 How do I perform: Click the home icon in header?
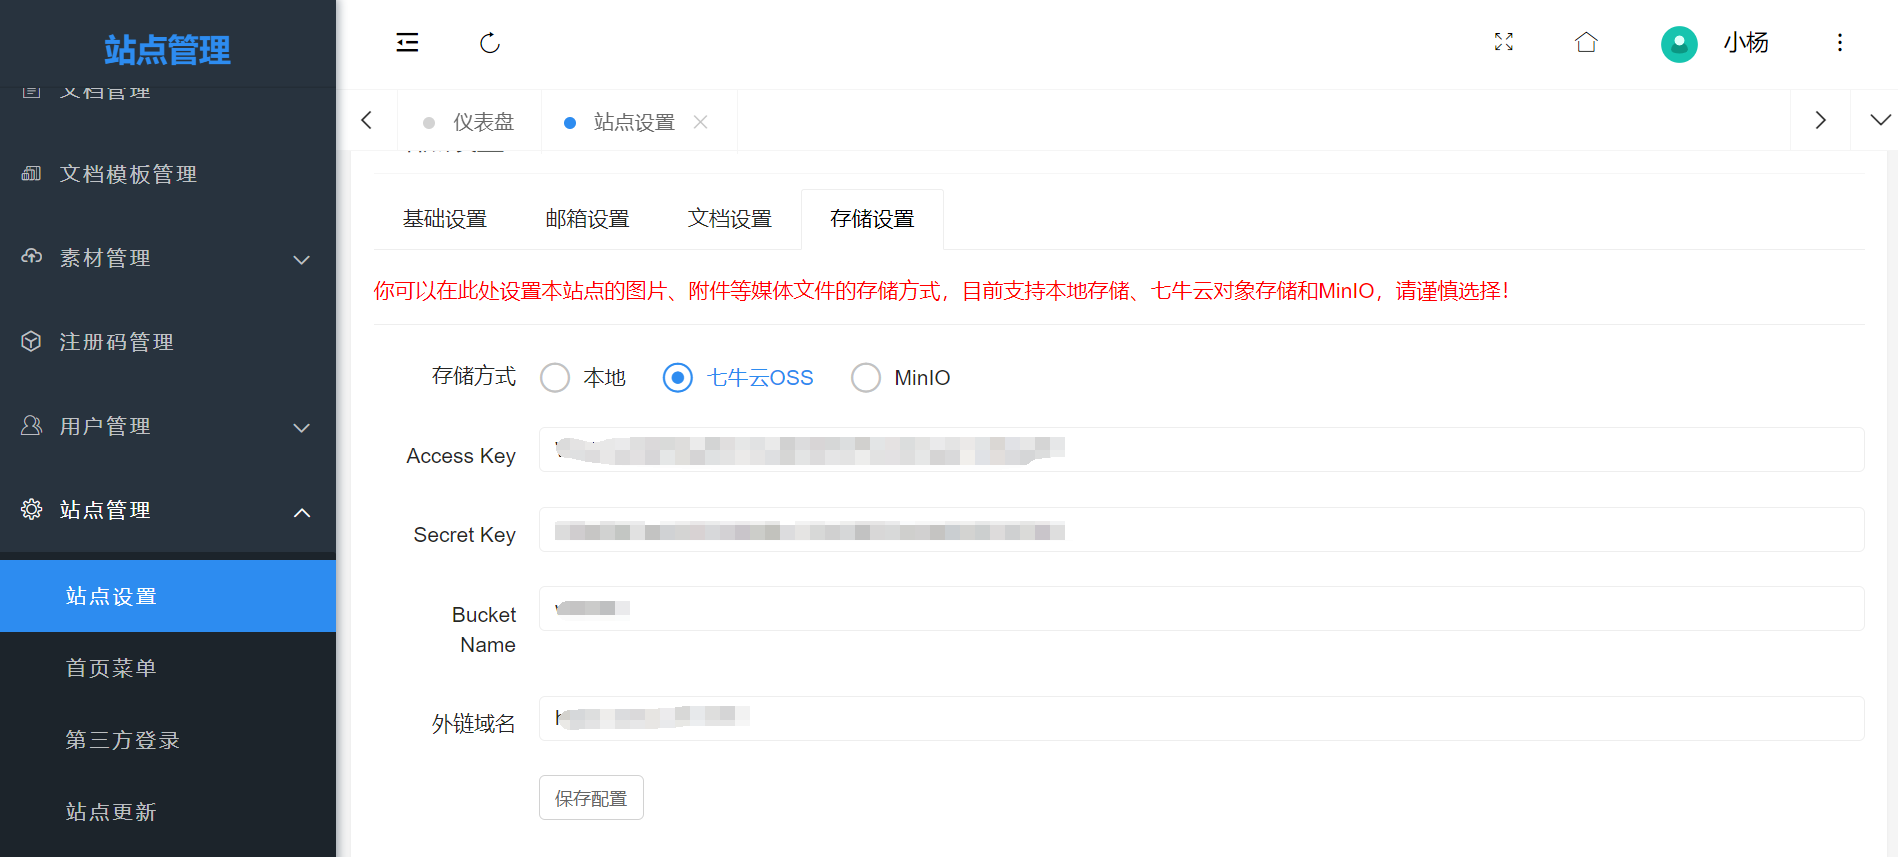[x=1586, y=42]
